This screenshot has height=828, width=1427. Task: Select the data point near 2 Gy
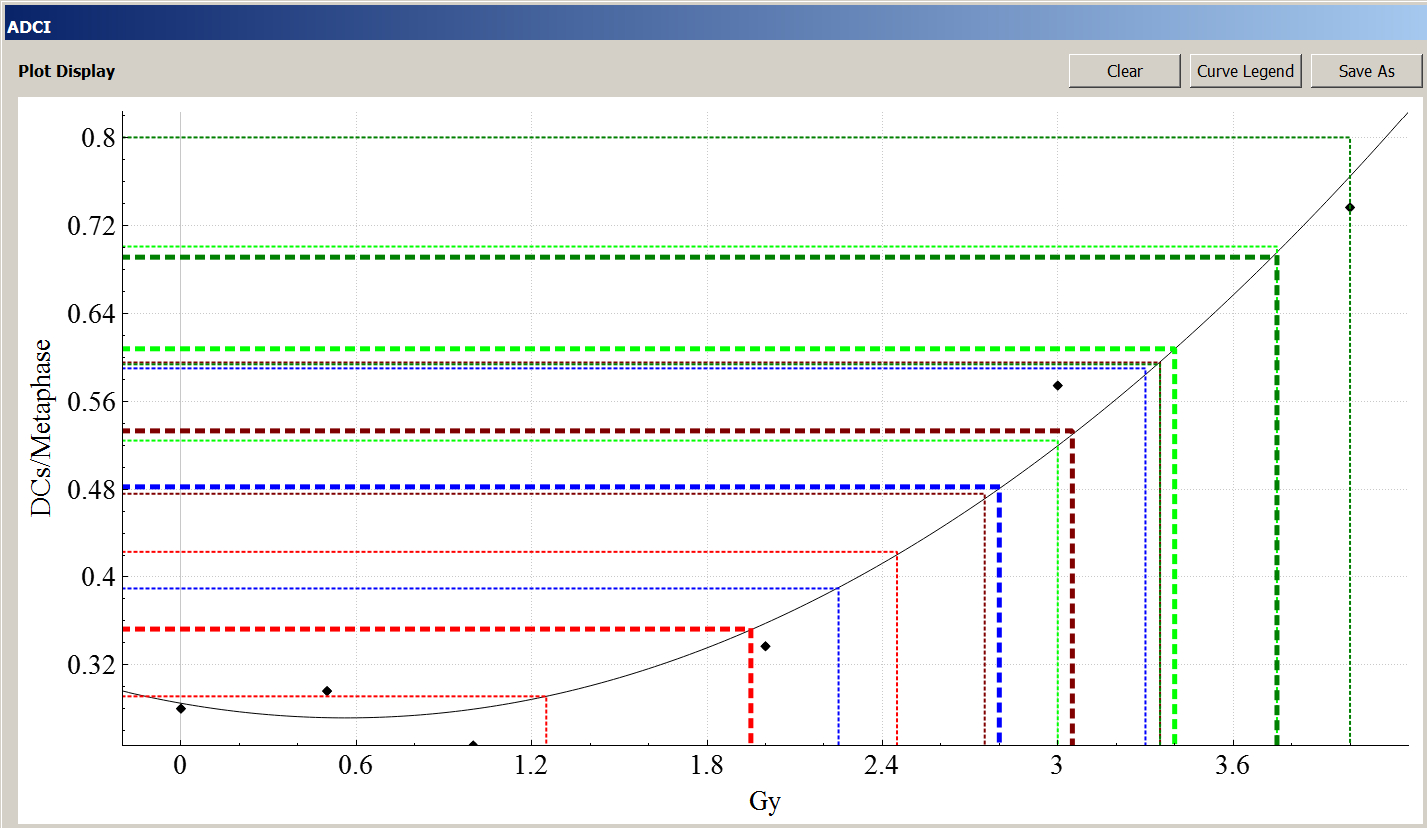(x=765, y=646)
